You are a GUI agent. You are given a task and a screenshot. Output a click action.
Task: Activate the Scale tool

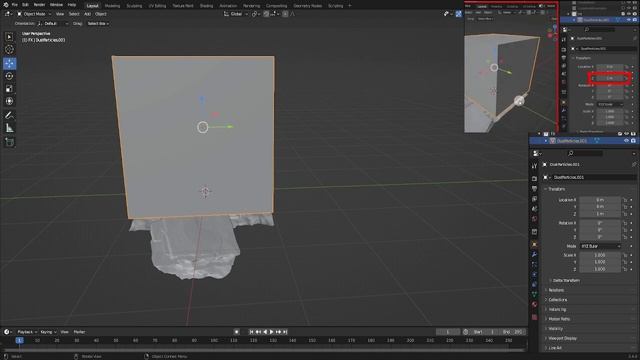tap(9, 89)
